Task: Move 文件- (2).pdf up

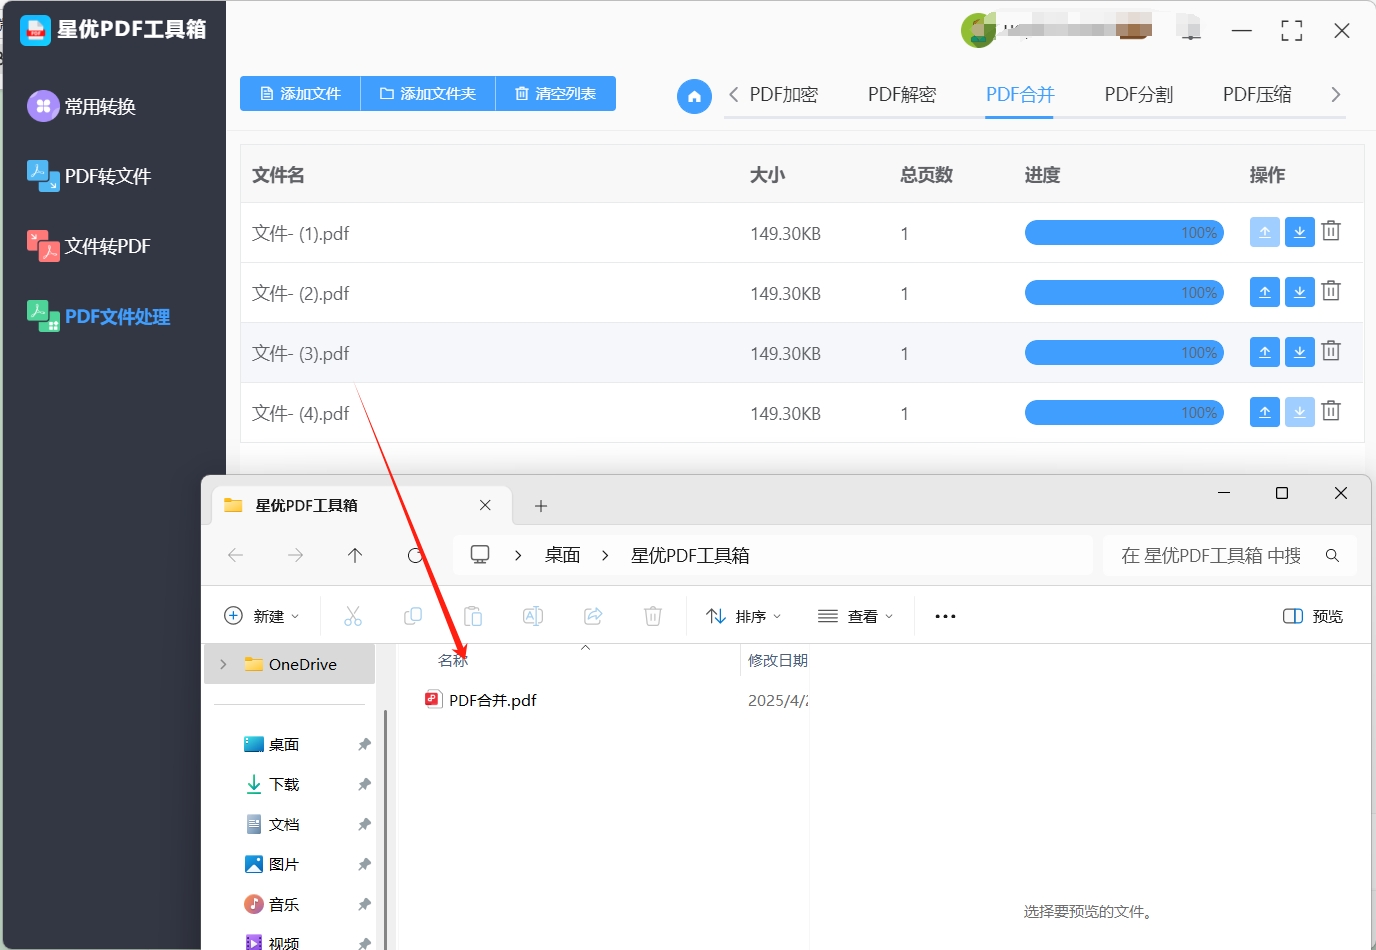Action: 1265,293
